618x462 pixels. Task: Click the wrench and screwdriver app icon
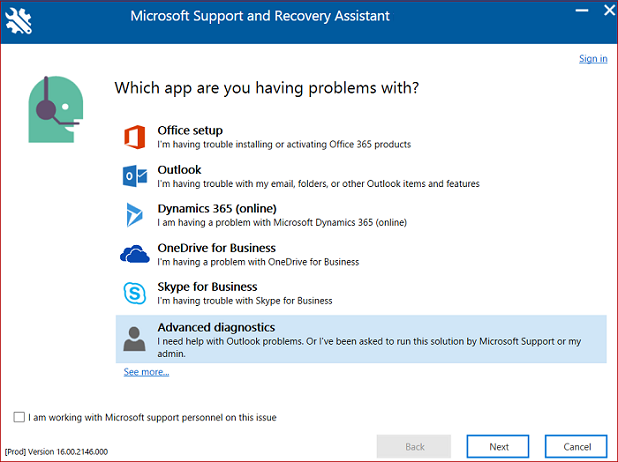click(x=19, y=21)
